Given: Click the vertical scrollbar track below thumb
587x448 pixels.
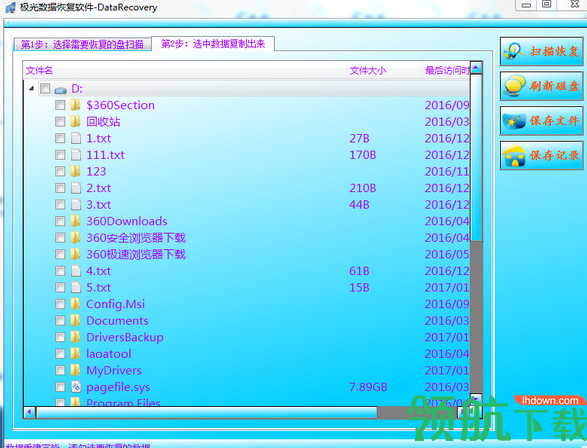Looking at the screenshot, I should 476,316.
